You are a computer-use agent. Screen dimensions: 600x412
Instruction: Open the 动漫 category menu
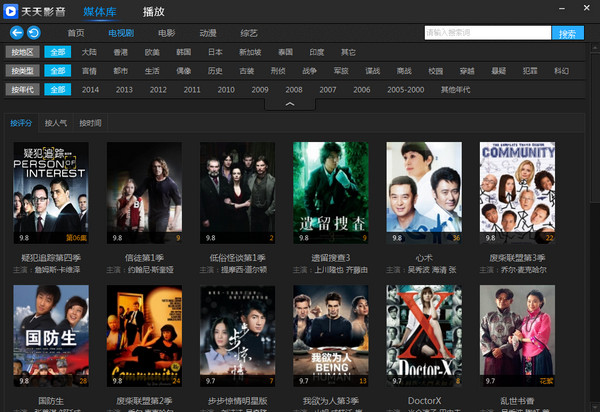[208, 33]
